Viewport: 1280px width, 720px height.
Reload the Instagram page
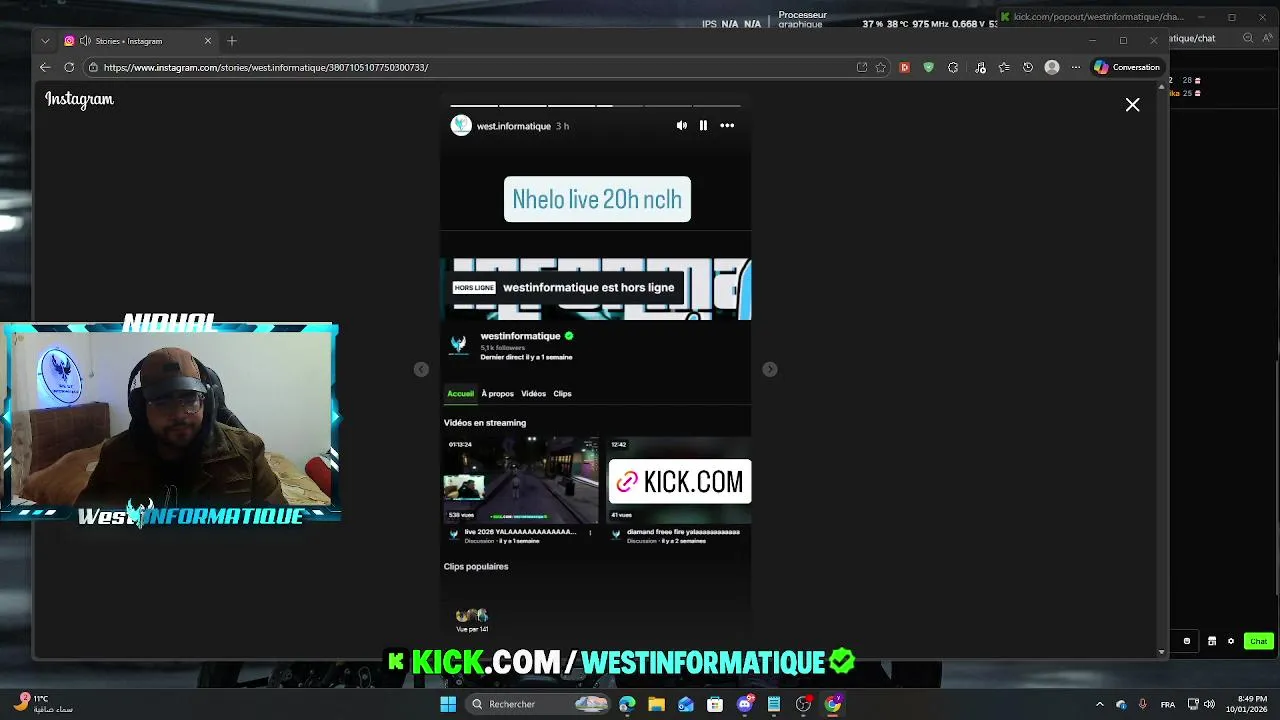69,67
